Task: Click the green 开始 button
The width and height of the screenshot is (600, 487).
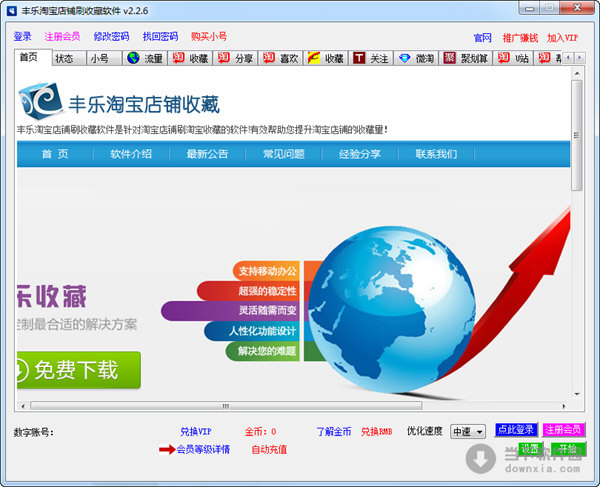Action: click(568, 448)
